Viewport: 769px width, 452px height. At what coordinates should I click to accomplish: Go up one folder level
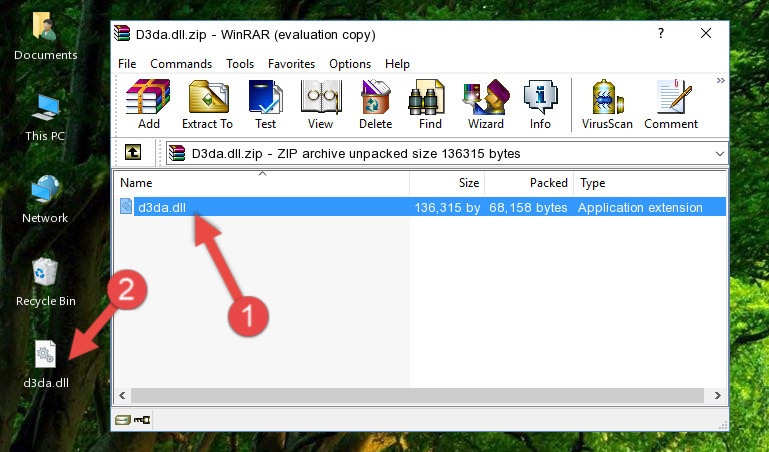[x=133, y=152]
